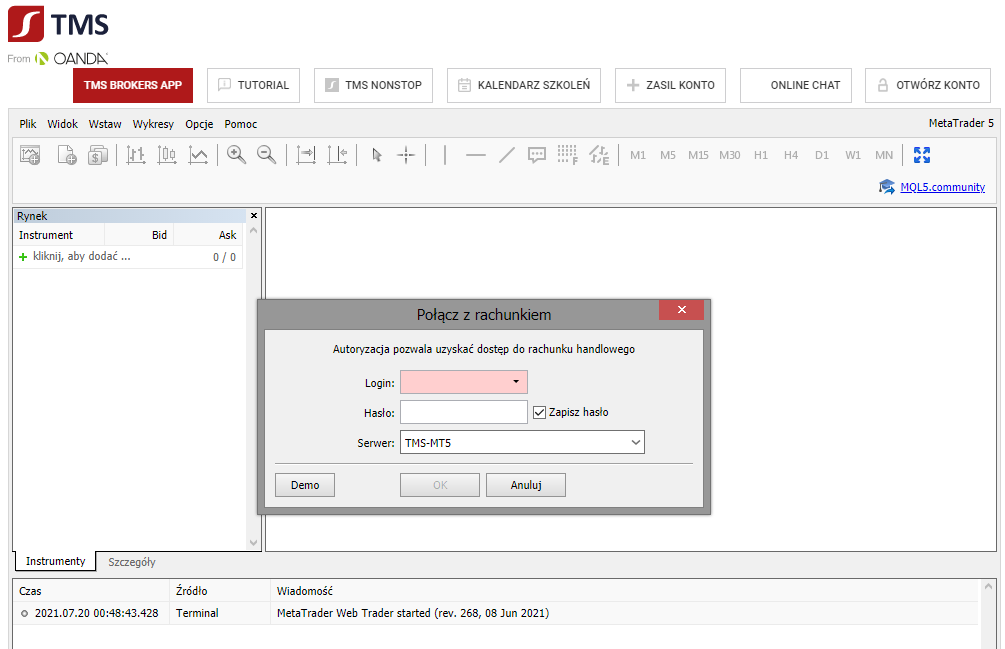Toggle chart shift icon

[337, 155]
